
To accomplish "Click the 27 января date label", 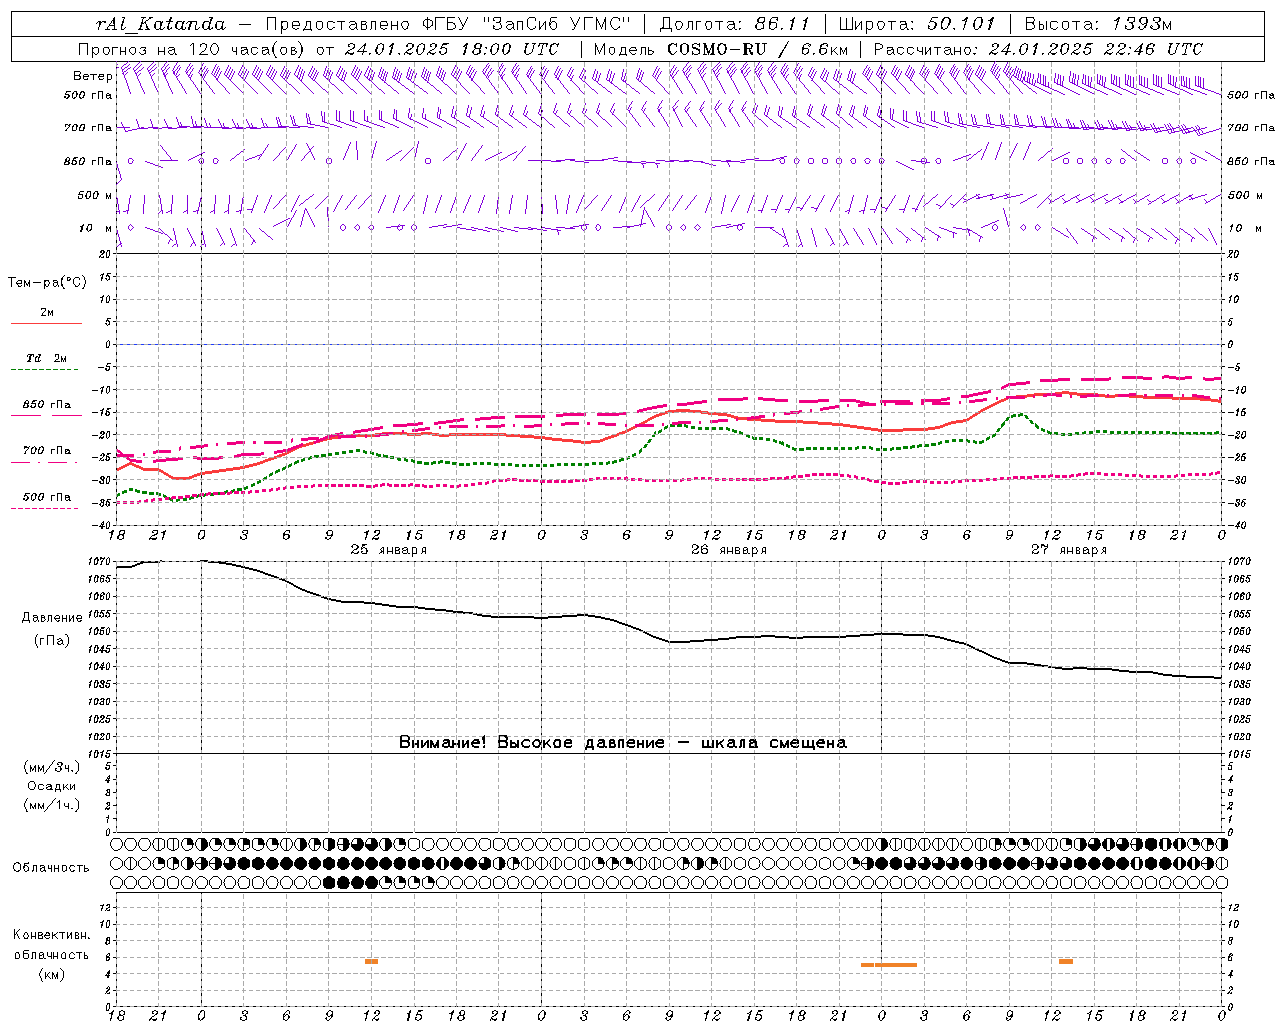I will (1069, 550).
